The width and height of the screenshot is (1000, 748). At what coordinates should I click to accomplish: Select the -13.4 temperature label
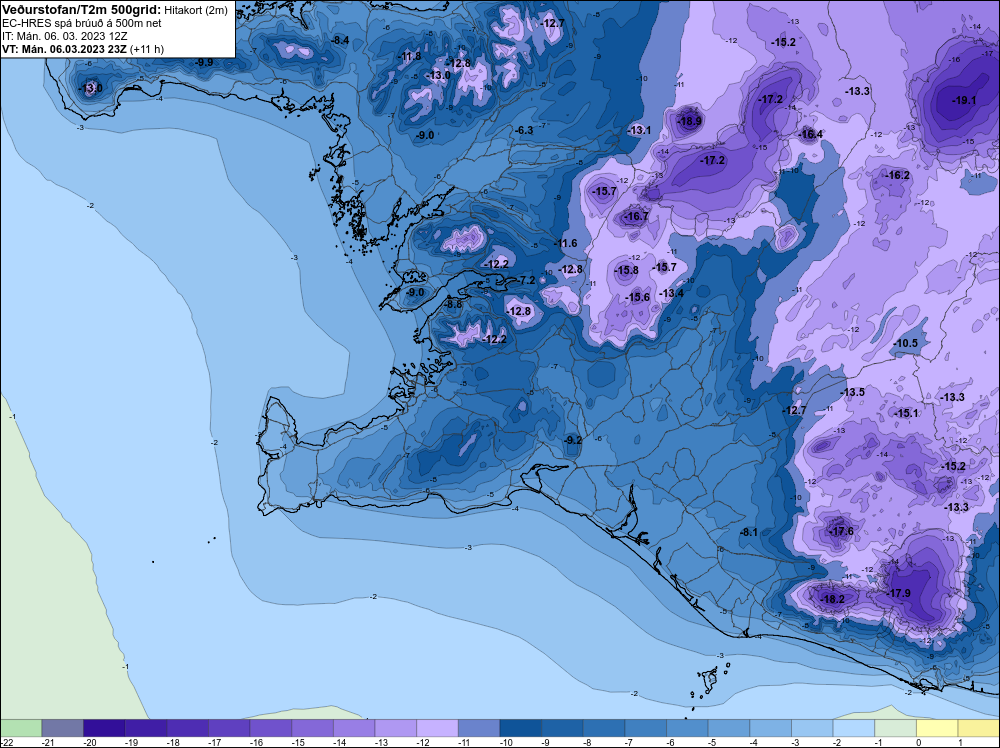click(672, 293)
